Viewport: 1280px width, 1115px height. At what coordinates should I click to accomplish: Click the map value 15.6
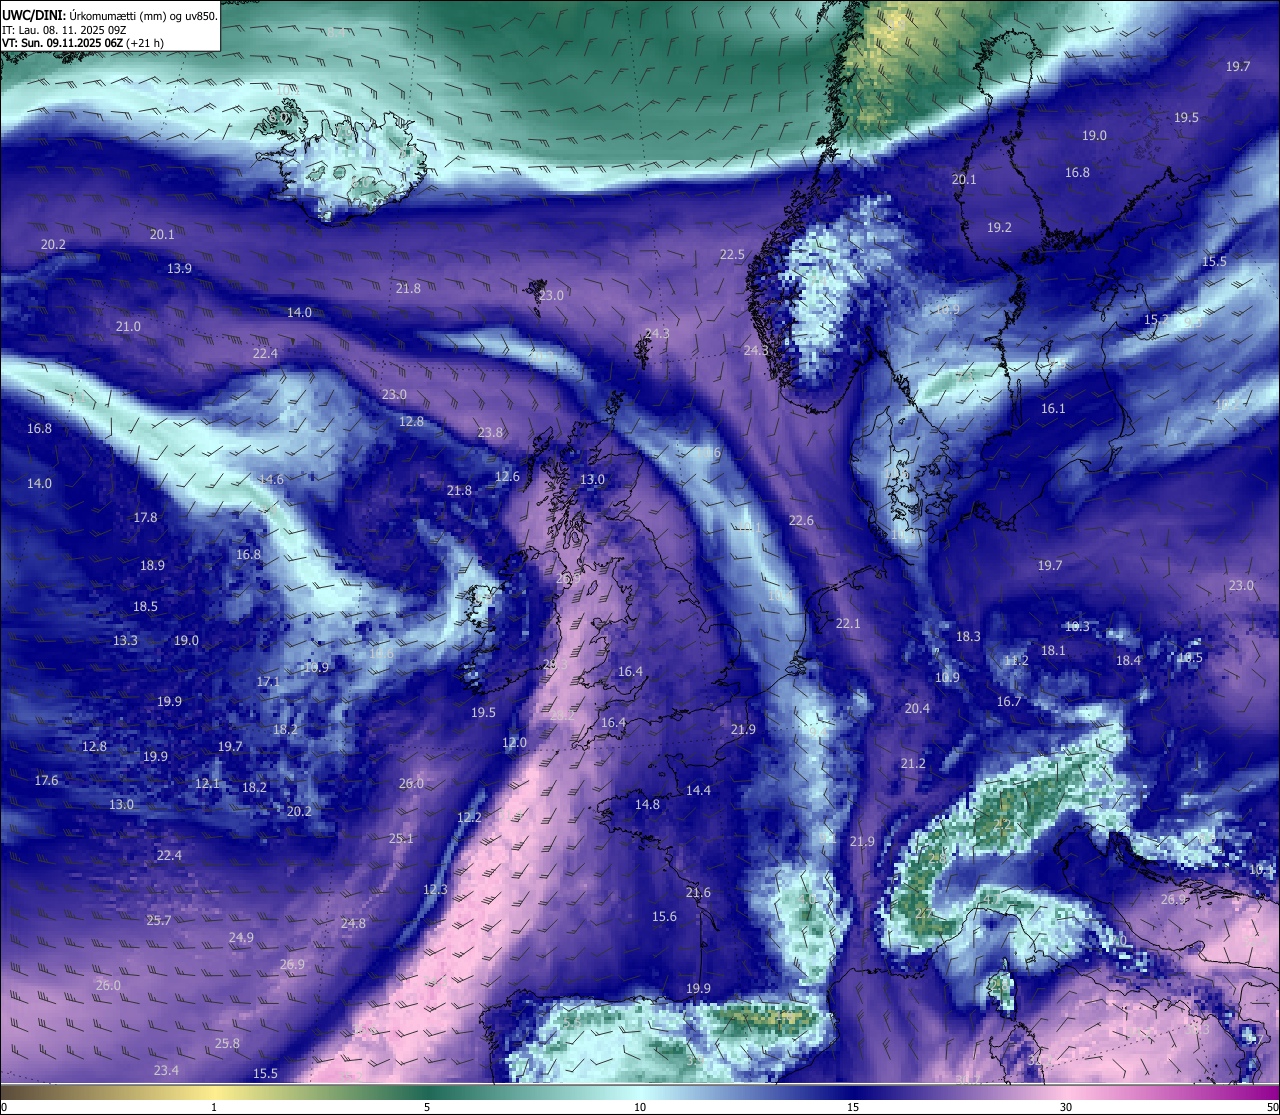click(x=664, y=916)
